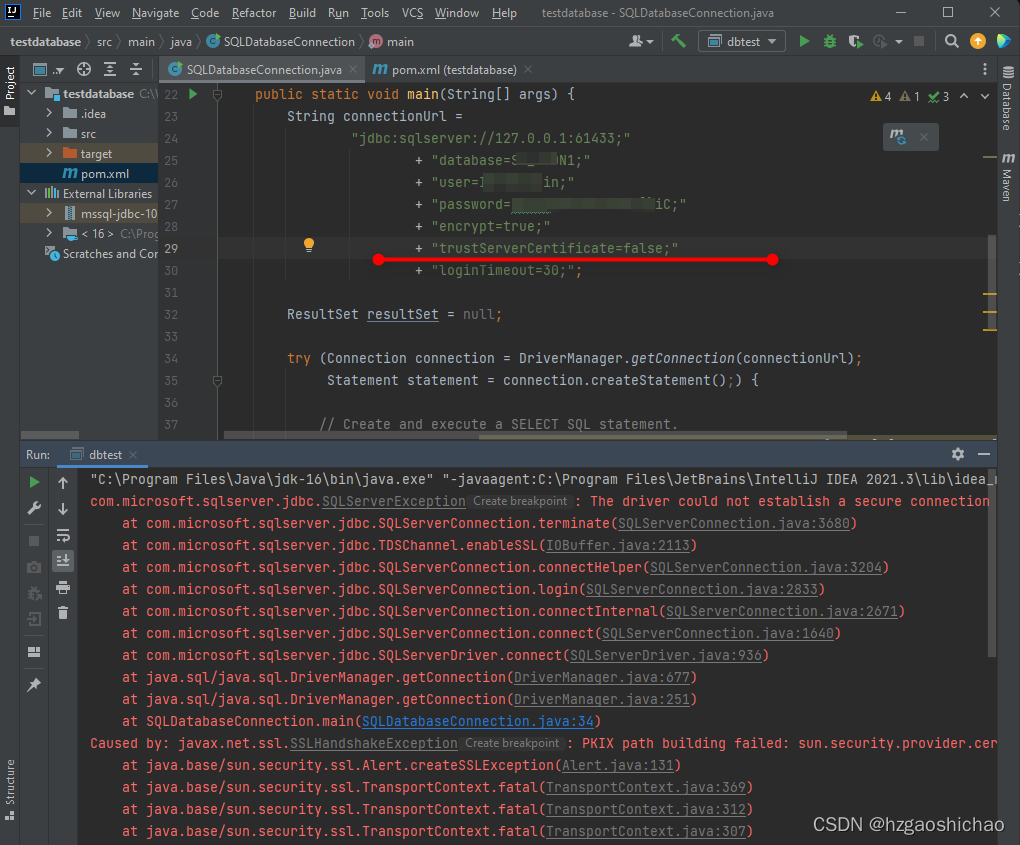1020x845 pixels.
Task: Run with coverage icon in toolbar
Action: point(855,42)
